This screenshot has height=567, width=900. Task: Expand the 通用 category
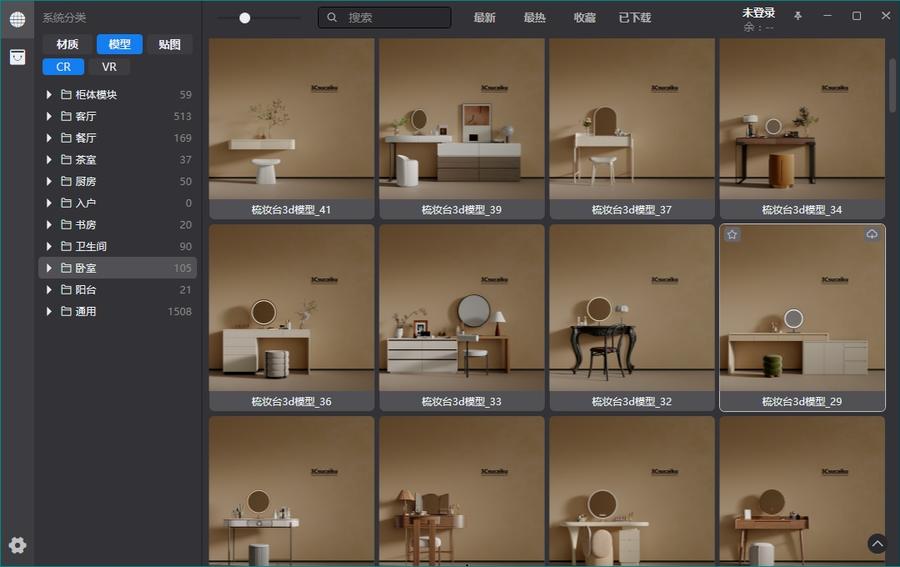coord(49,312)
